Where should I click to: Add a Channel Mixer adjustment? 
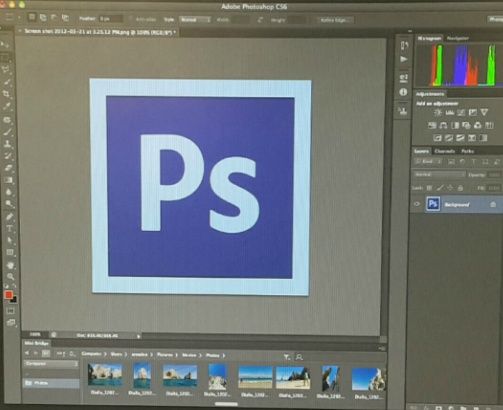point(478,125)
